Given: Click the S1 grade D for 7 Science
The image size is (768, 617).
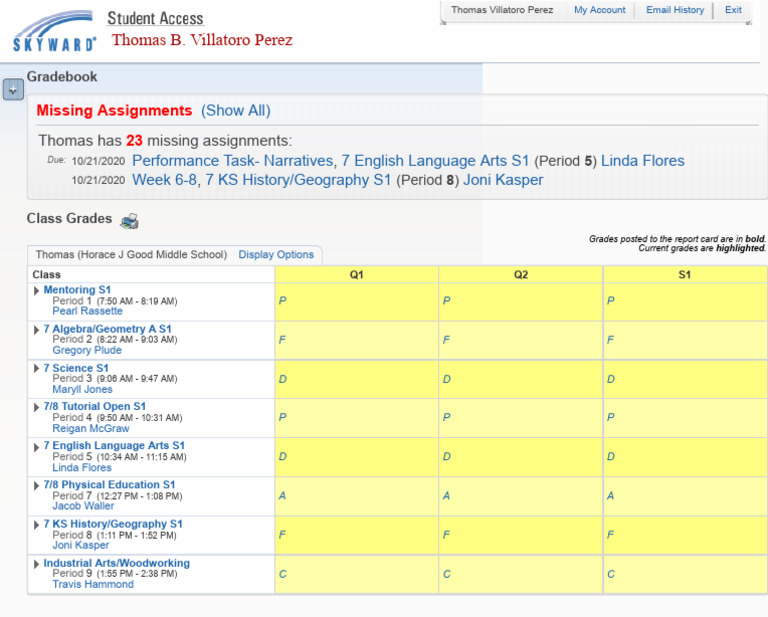Looking at the screenshot, I should [611, 379].
